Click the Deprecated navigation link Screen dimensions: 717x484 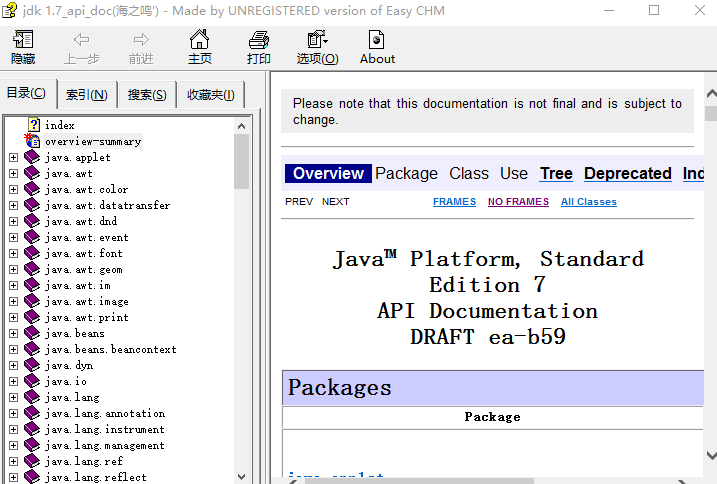tap(627, 173)
